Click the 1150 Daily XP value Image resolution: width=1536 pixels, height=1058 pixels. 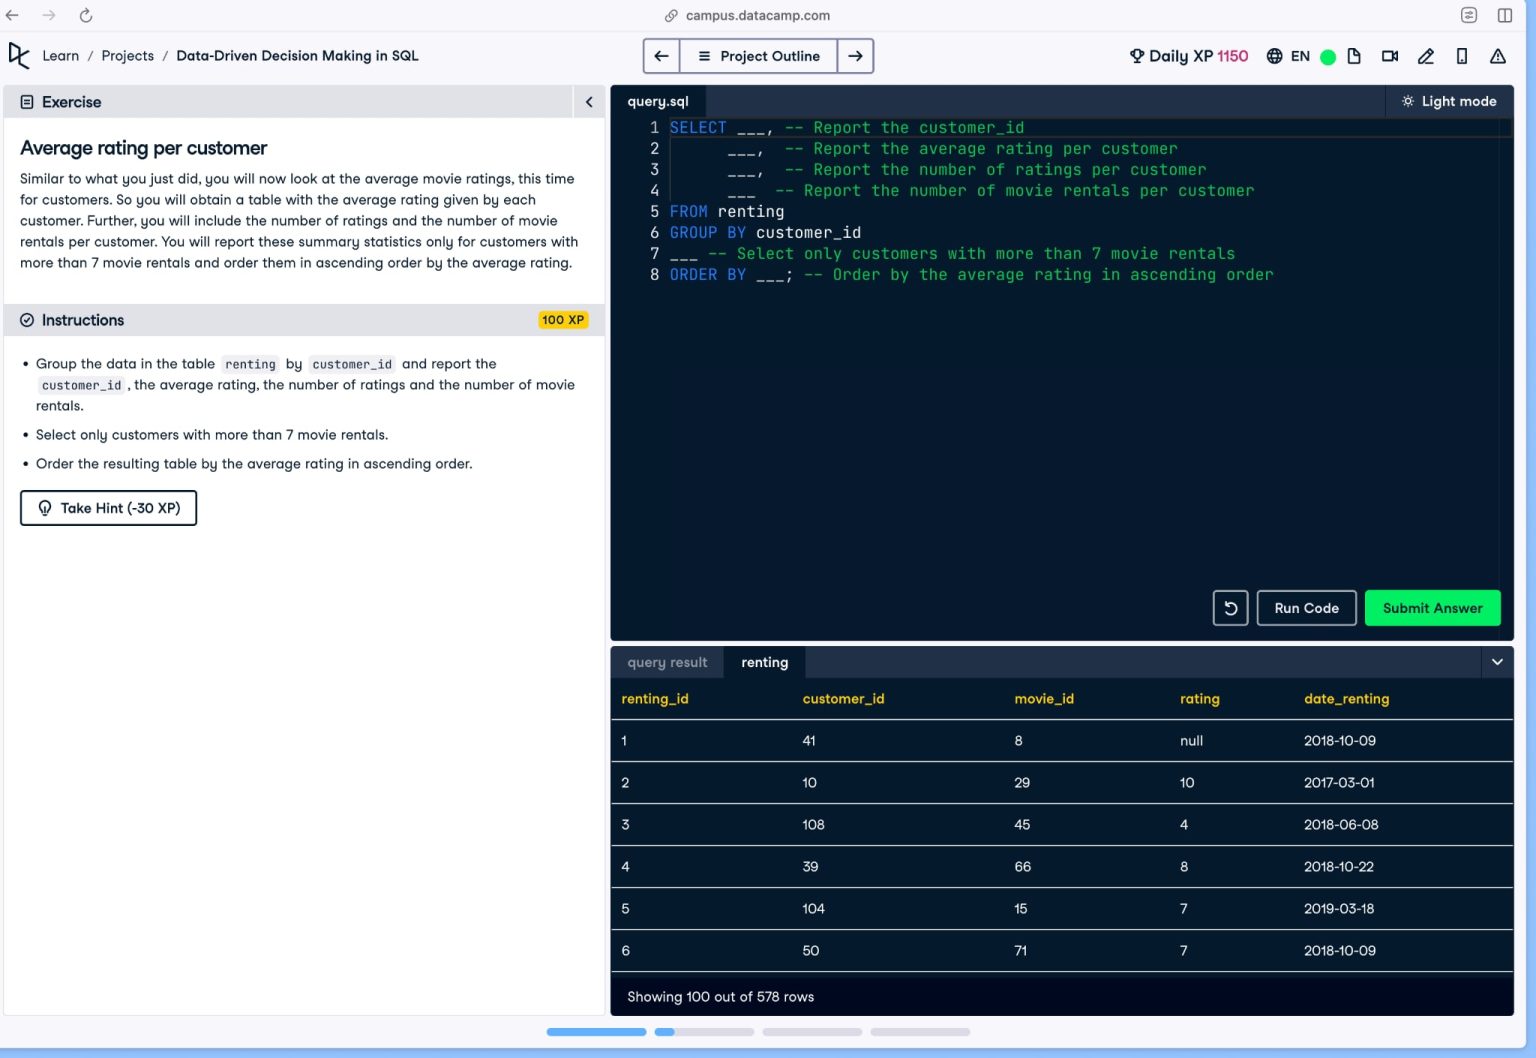(1232, 56)
